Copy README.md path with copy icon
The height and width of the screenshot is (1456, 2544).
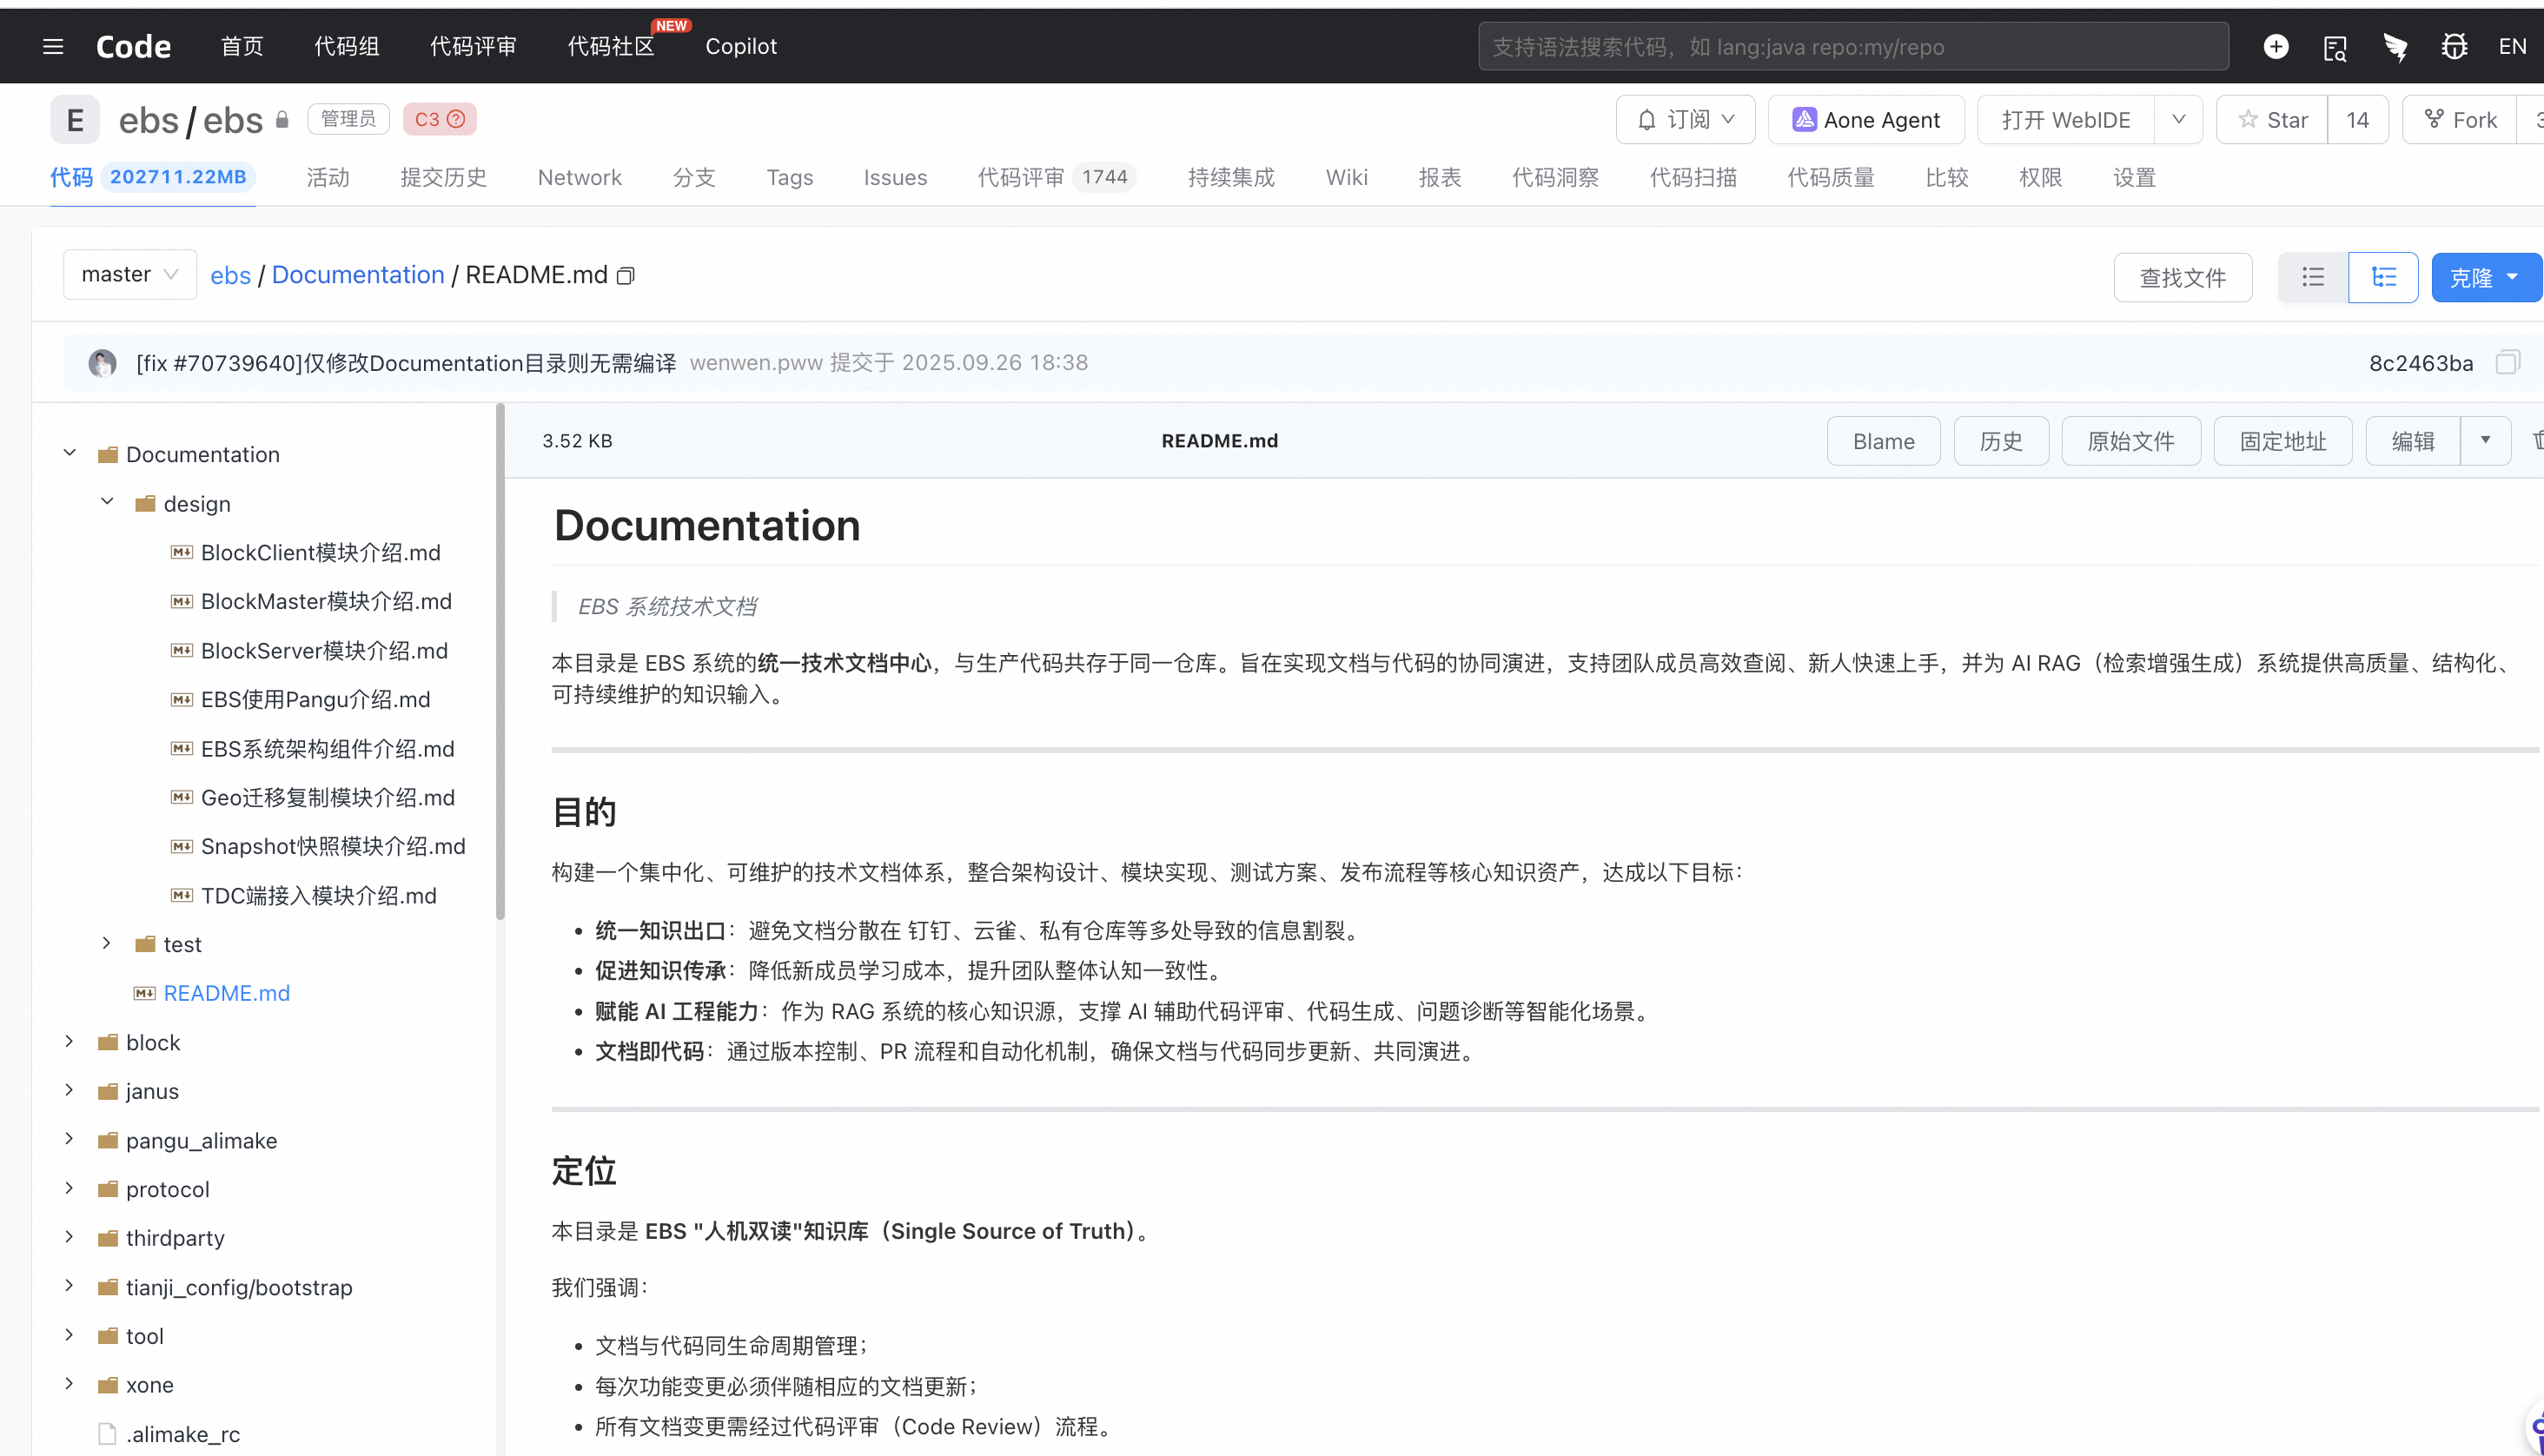click(x=626, y=275)
